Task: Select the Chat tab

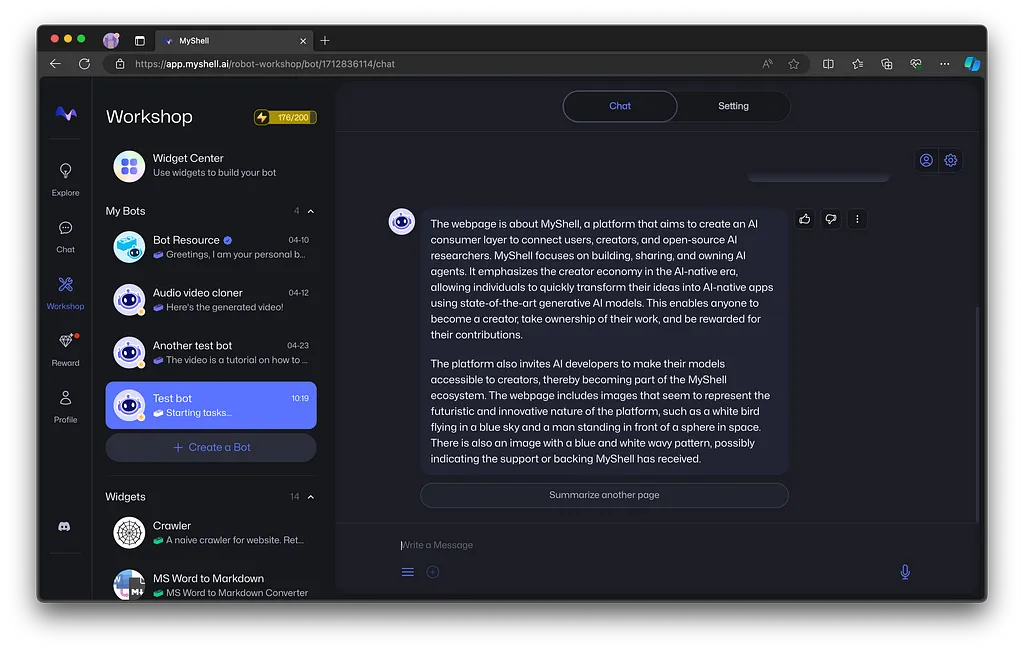Action: 620,106
